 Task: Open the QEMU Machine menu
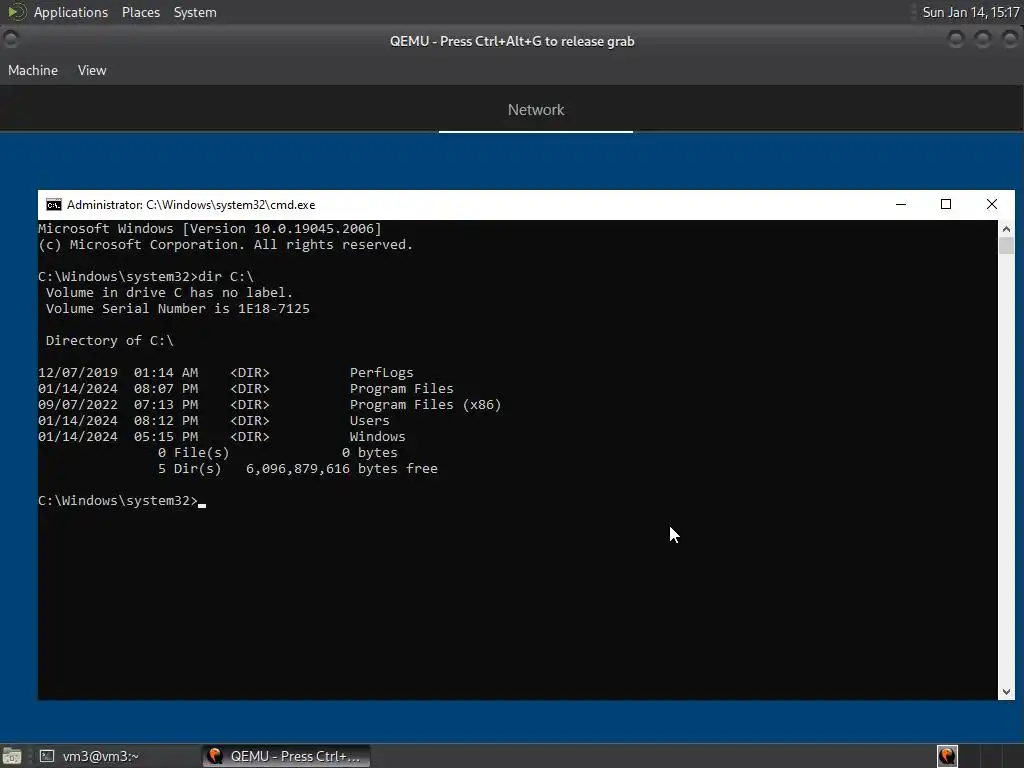click(33, 70)
